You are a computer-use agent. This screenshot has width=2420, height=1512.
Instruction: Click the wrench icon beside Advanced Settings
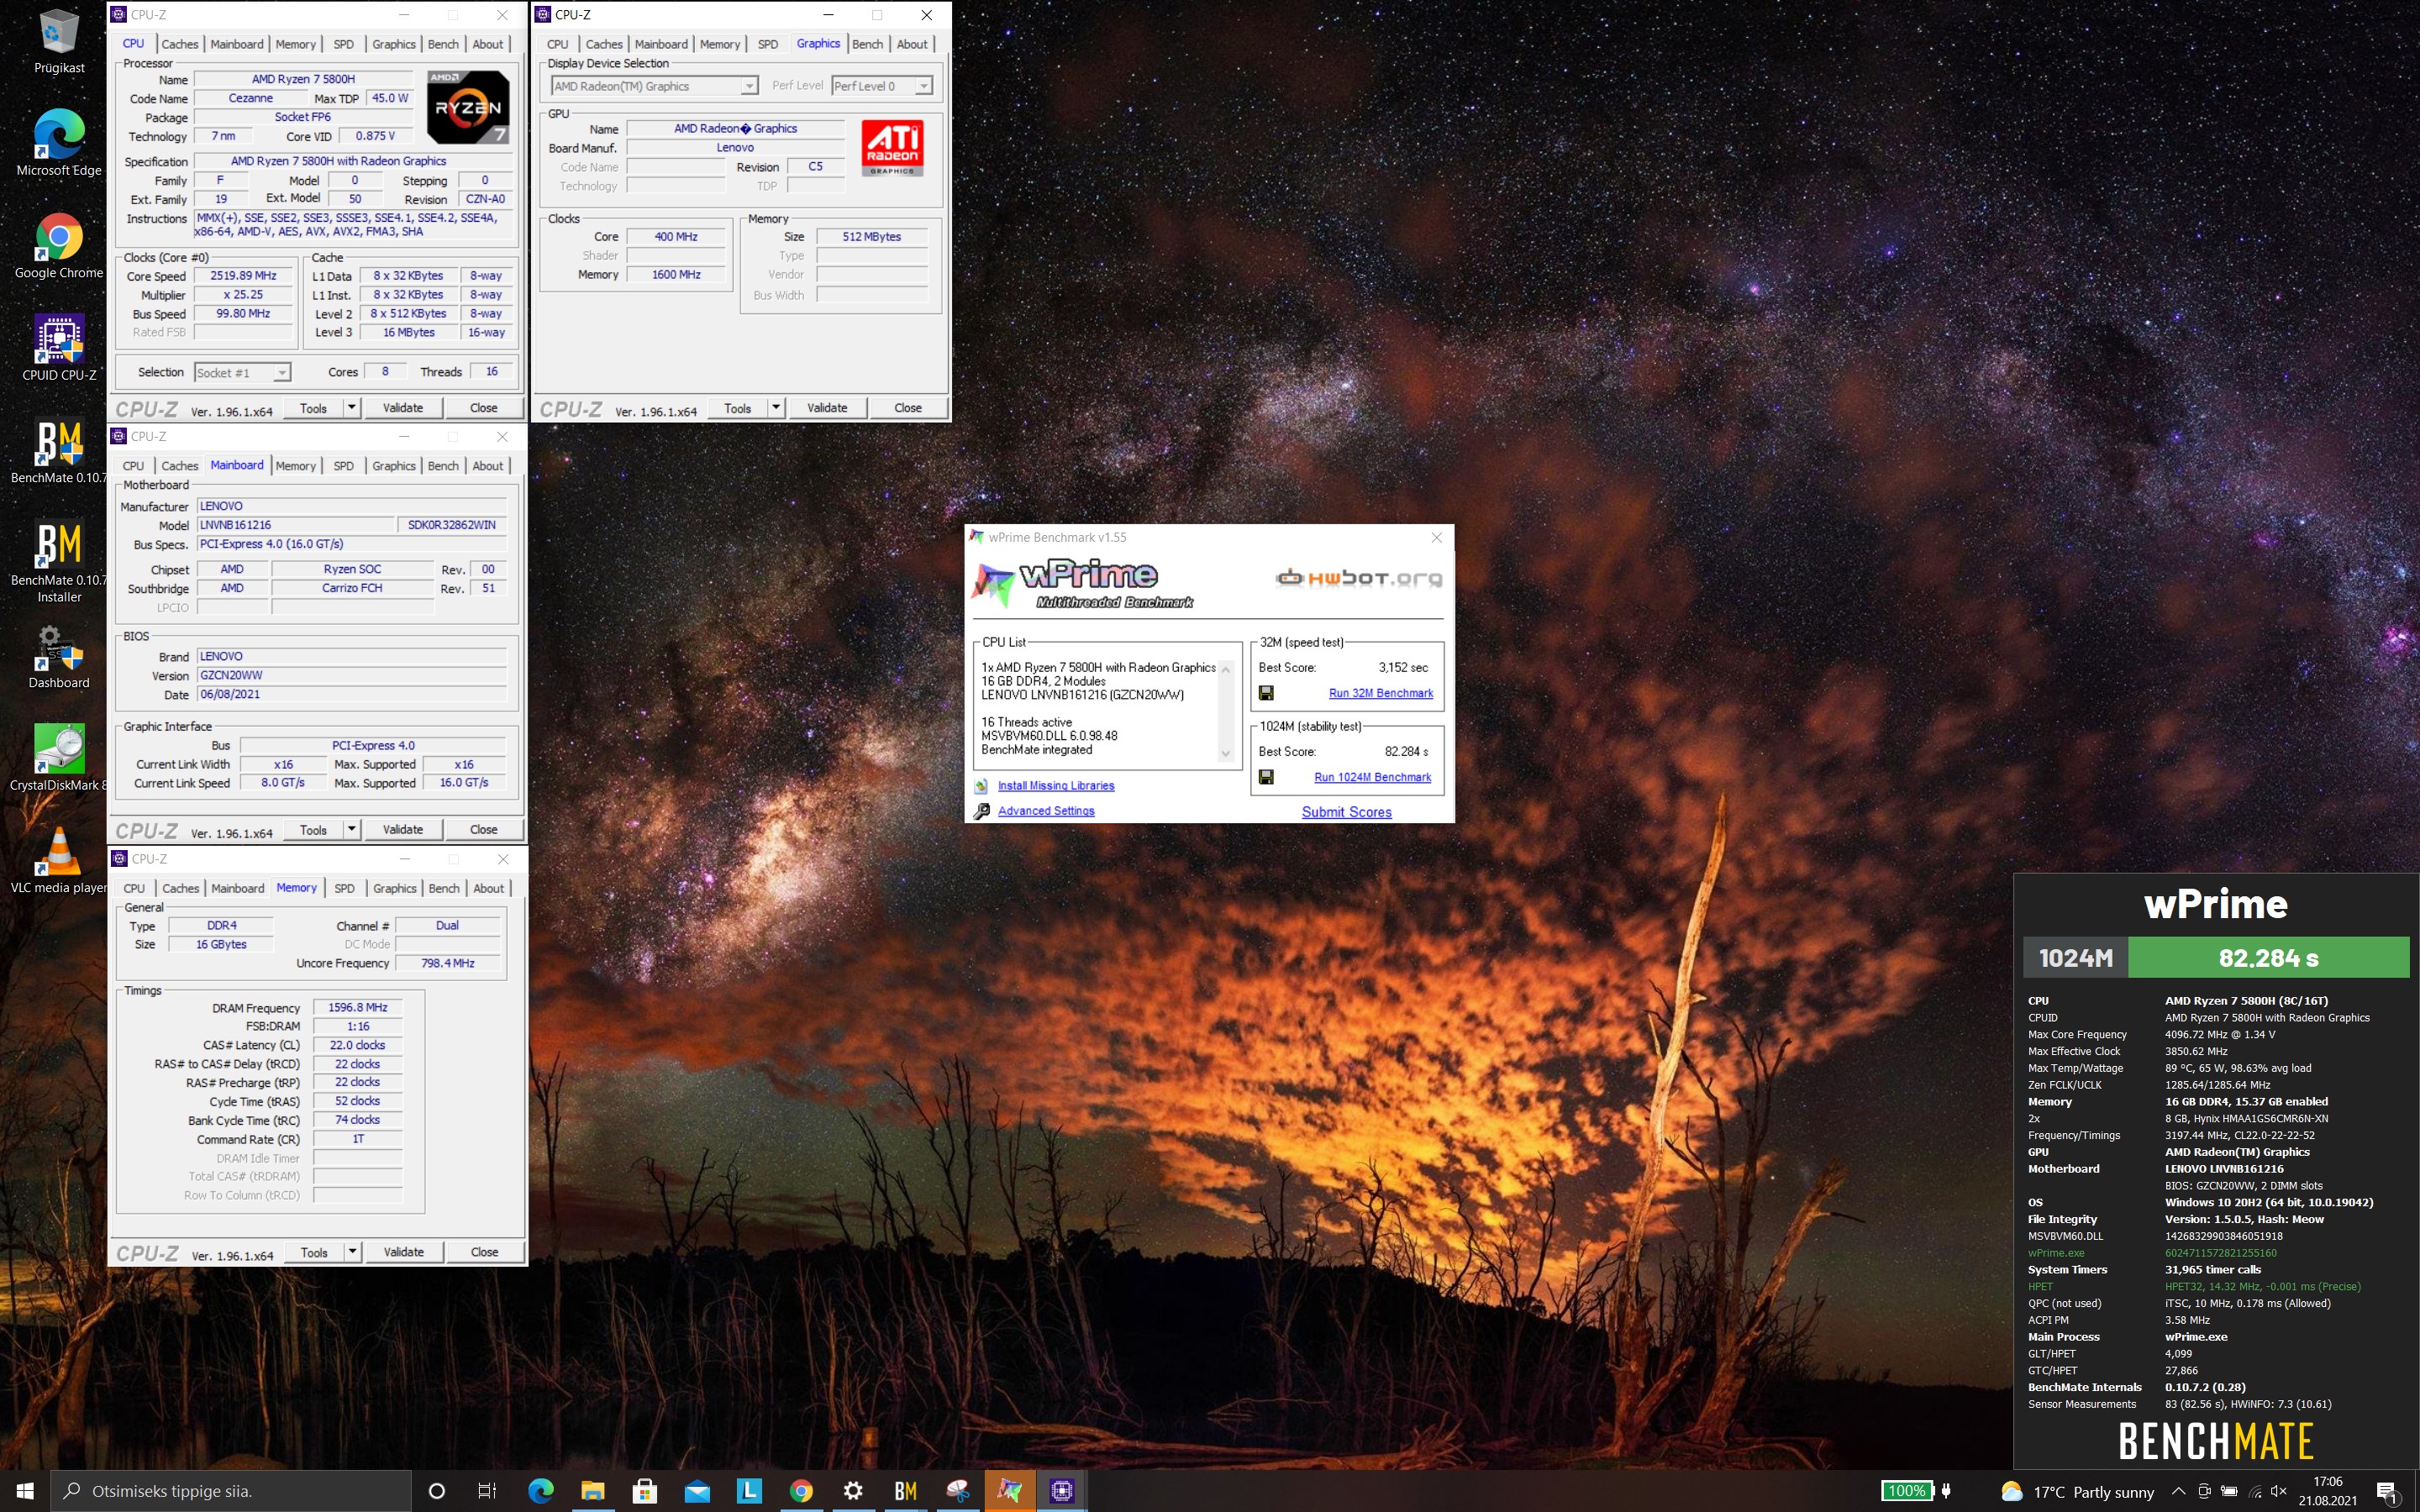pyautogui.click(x=982, y=811)
